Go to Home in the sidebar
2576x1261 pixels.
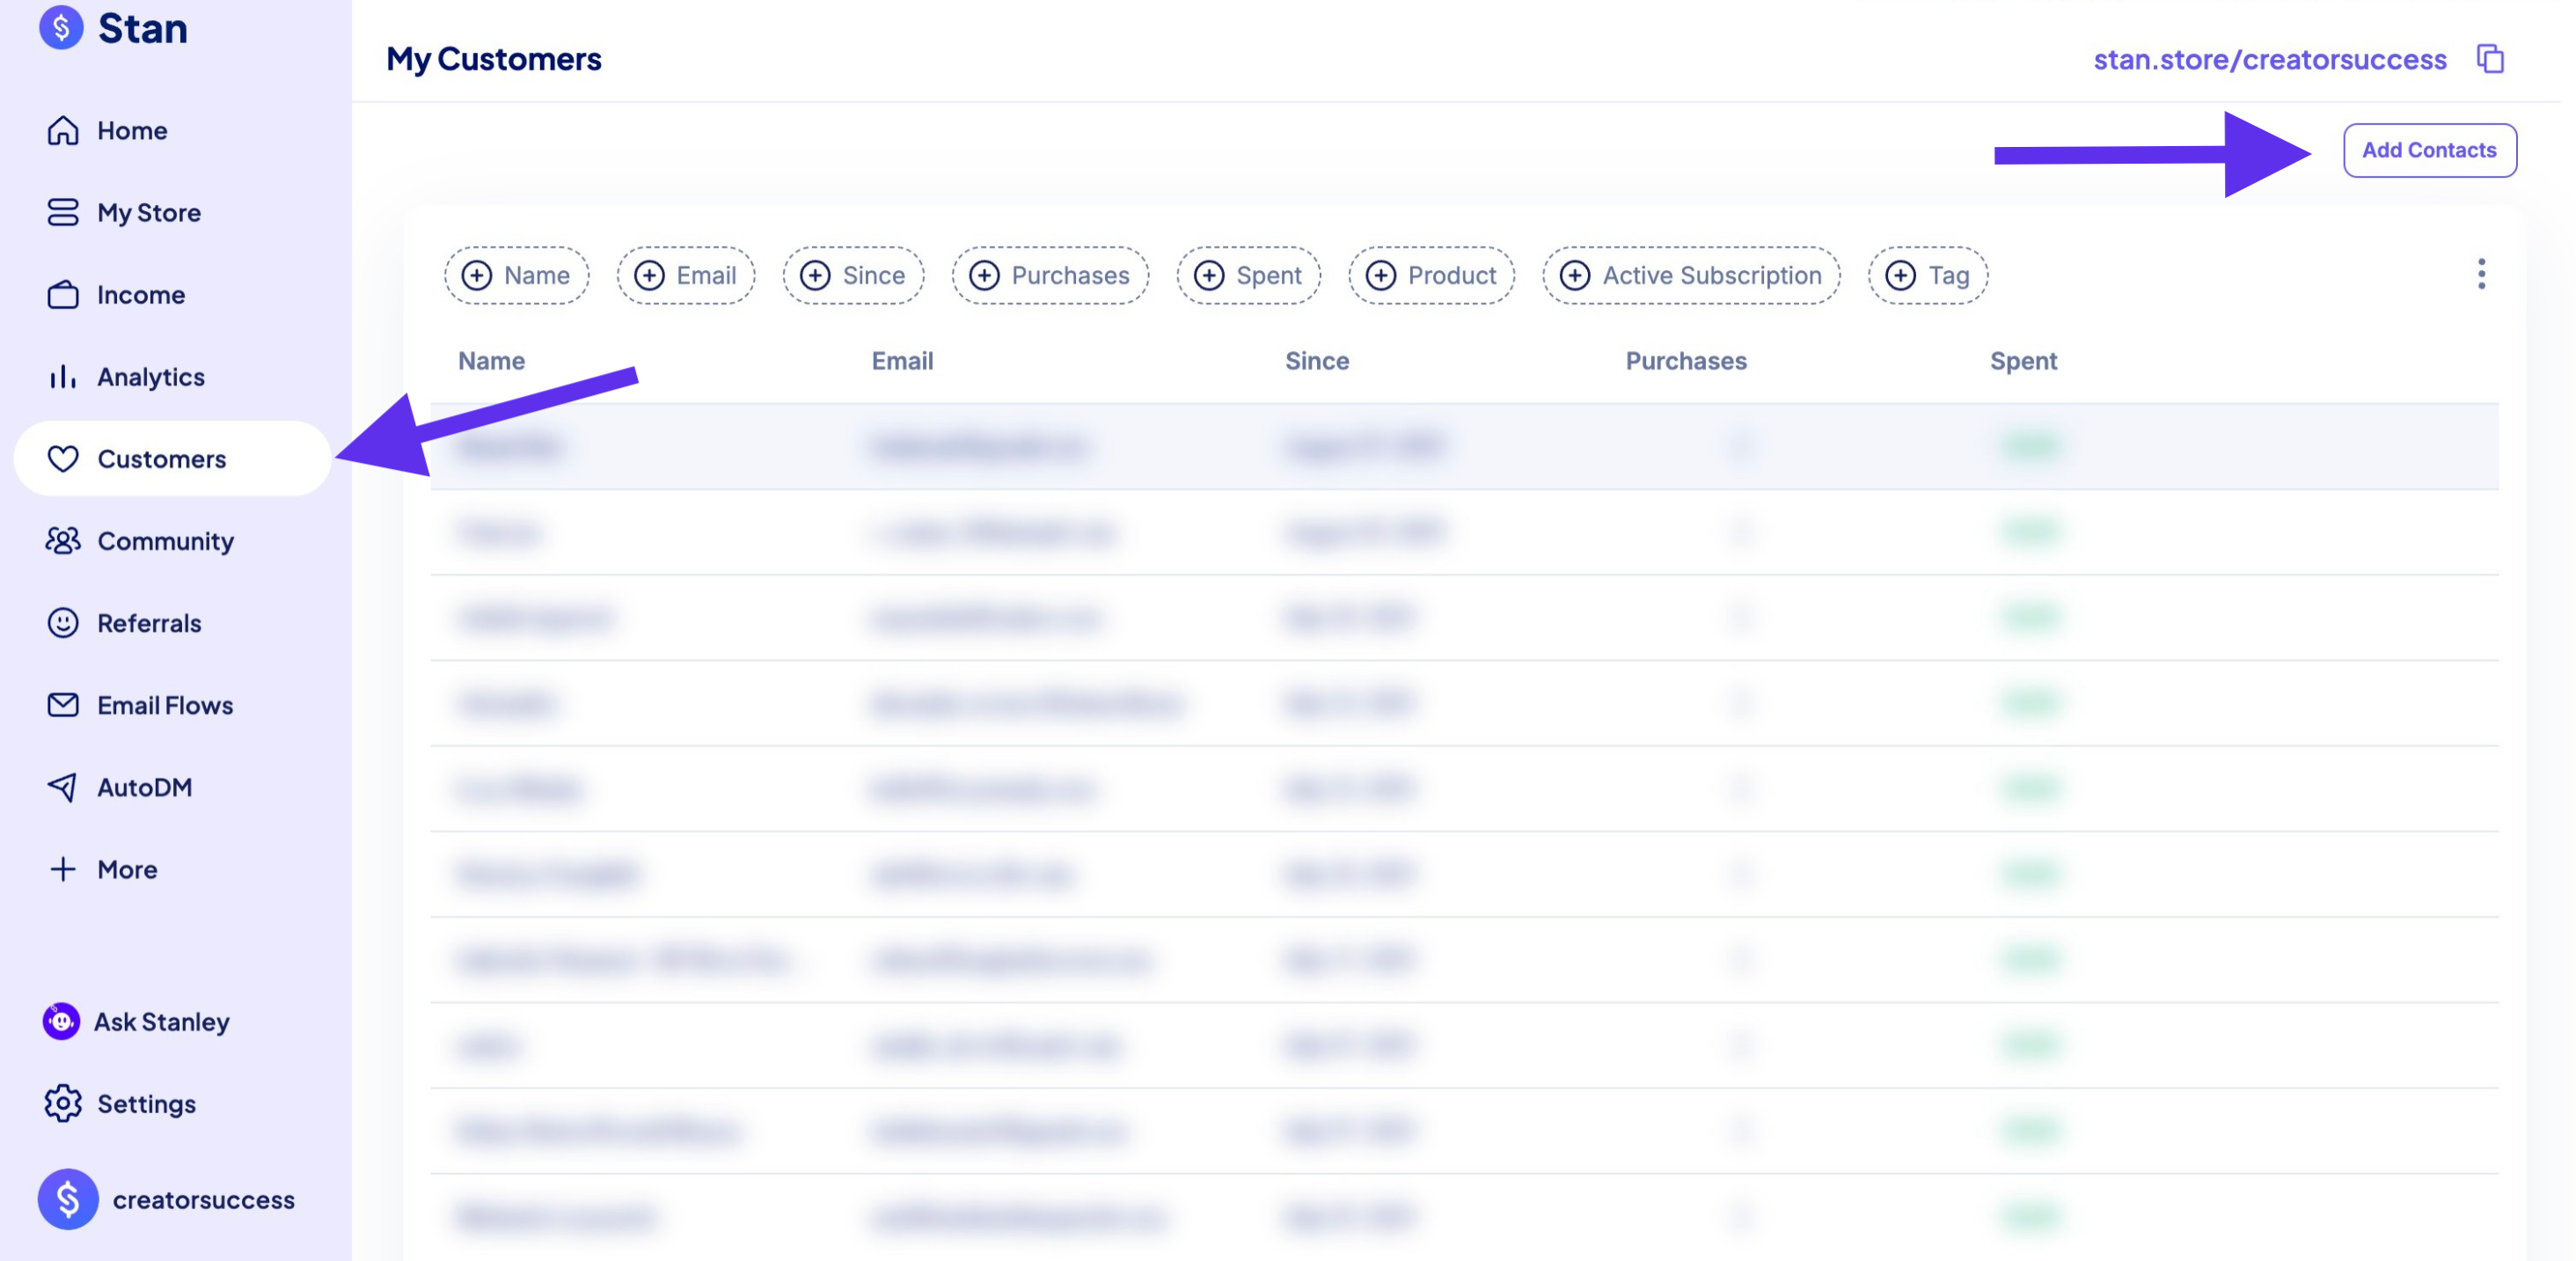[x=132, y=130]
